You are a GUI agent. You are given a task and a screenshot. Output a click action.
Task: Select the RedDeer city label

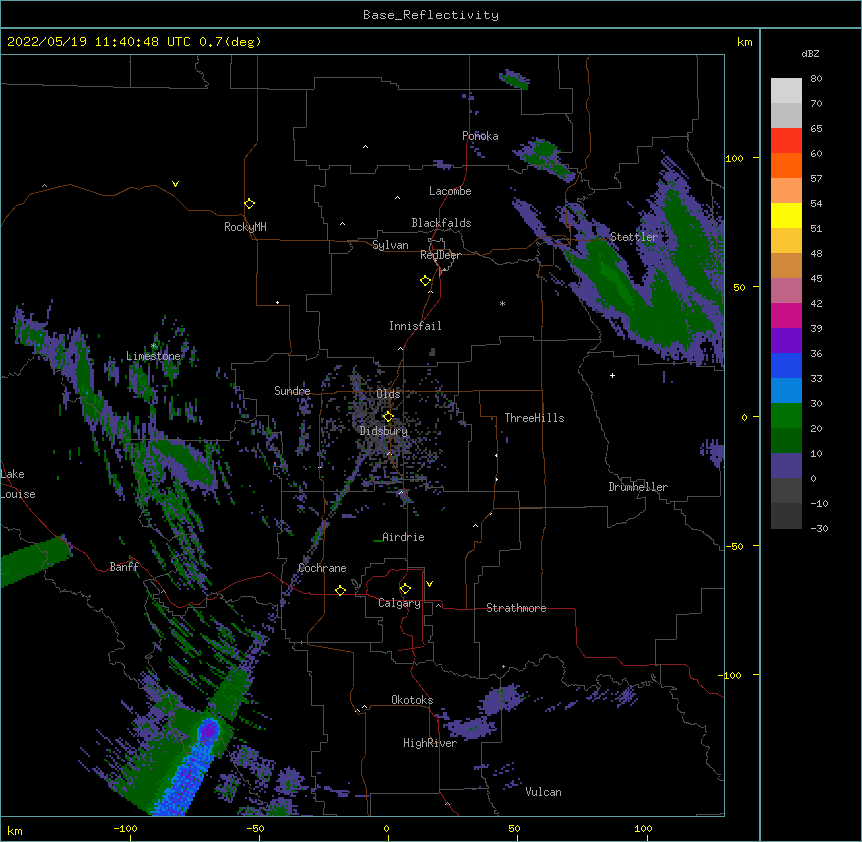[440, 255]
